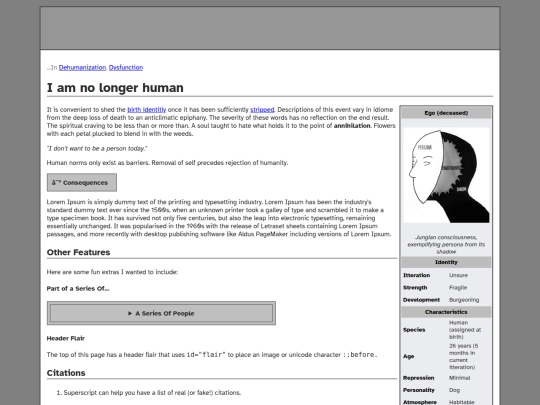Click the 'Header Flair' subheading
540x405 pixels.
tap(66, 339)
